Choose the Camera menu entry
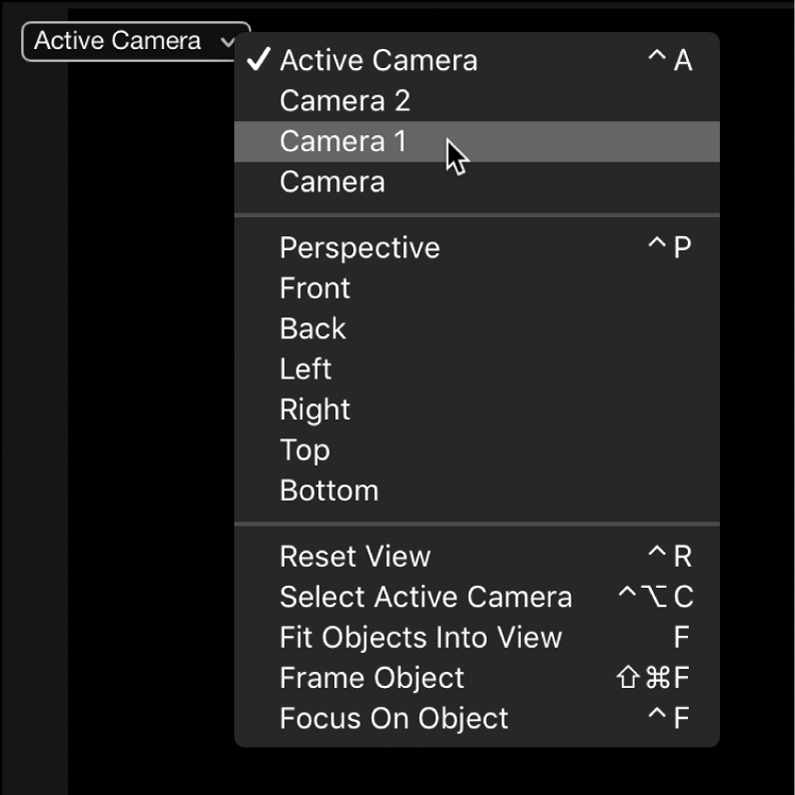Image resolution: width=795 pixels, height=795 pixels. point(332,182)
